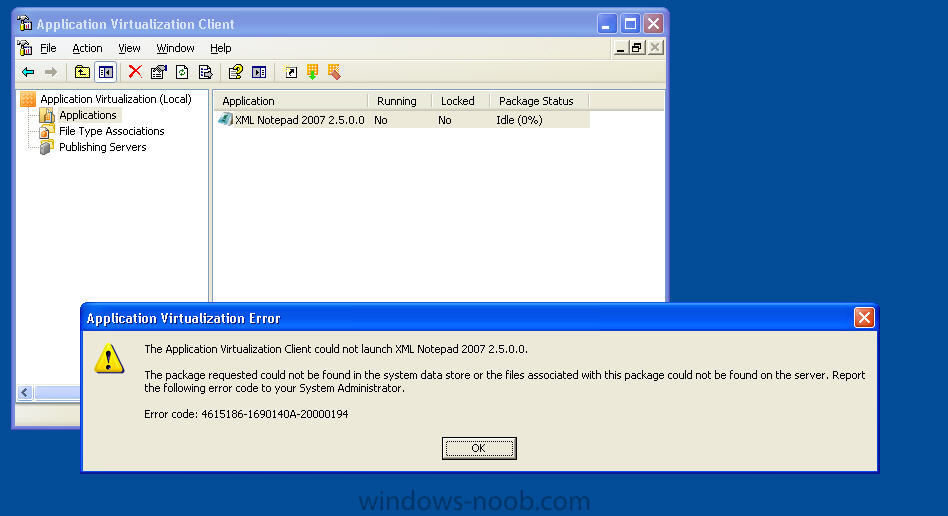Click the Forward arrow in the toolbar
The image size is (948, 516).
[x=51, y=72]
